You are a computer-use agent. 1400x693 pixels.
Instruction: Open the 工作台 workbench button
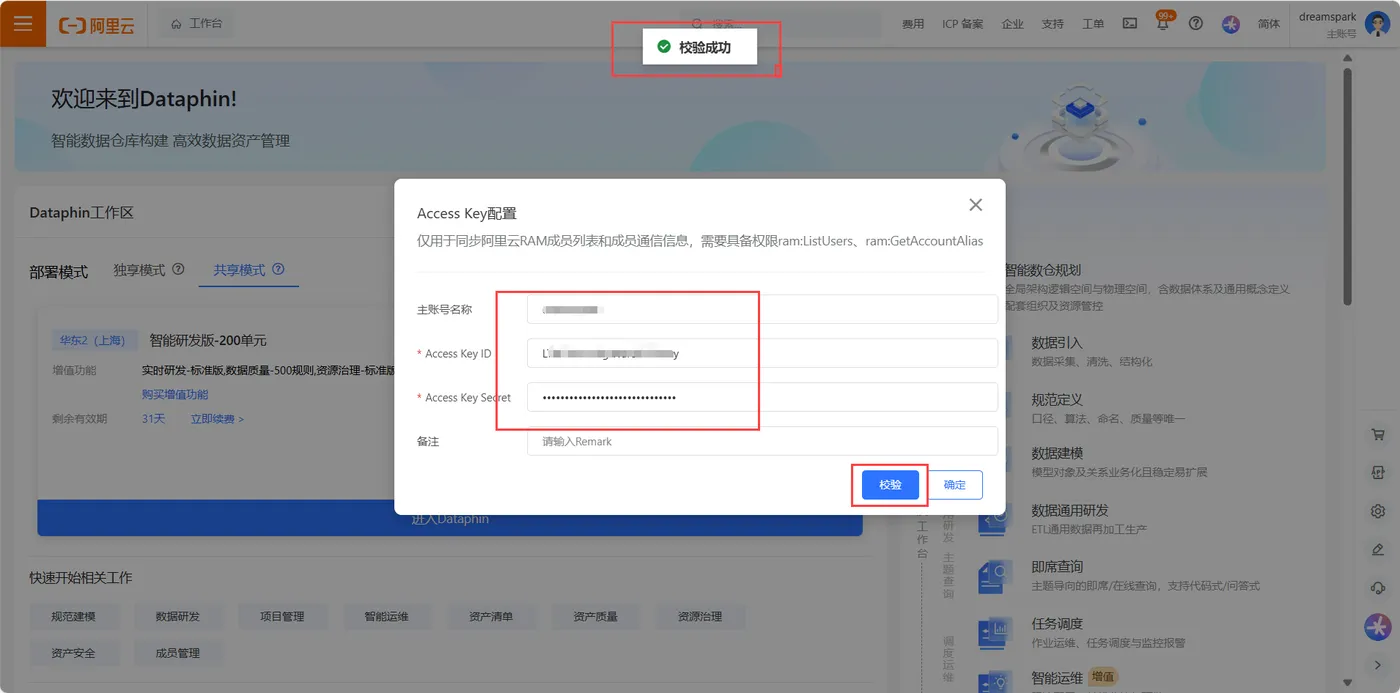(x=196, y=23)
